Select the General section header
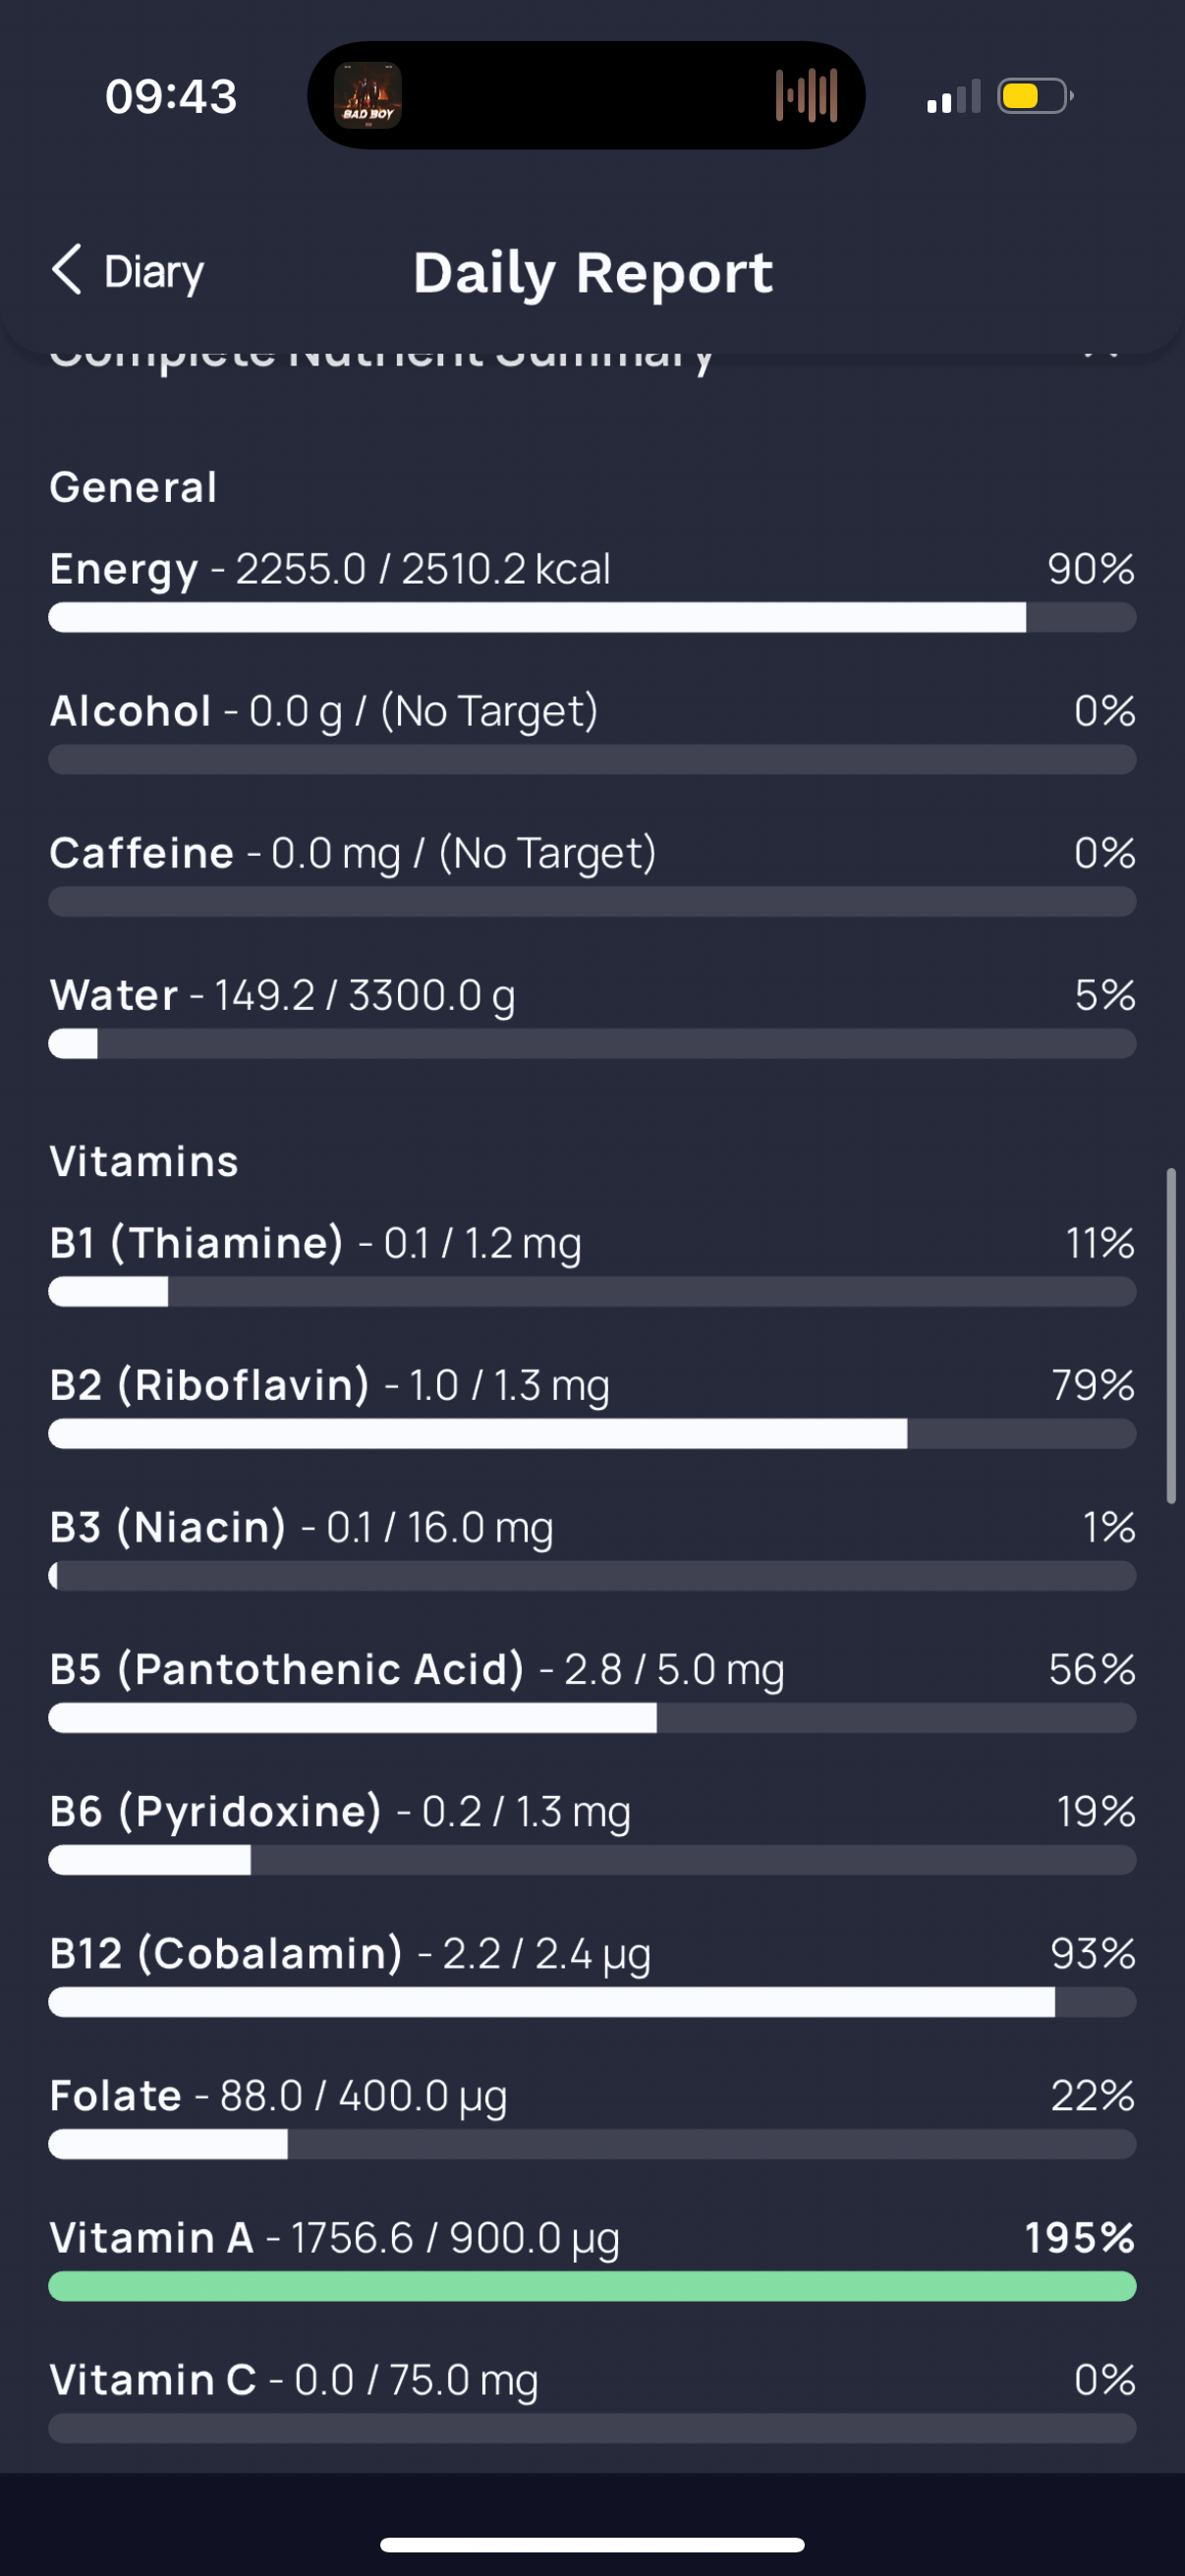 tap(133, 487)
